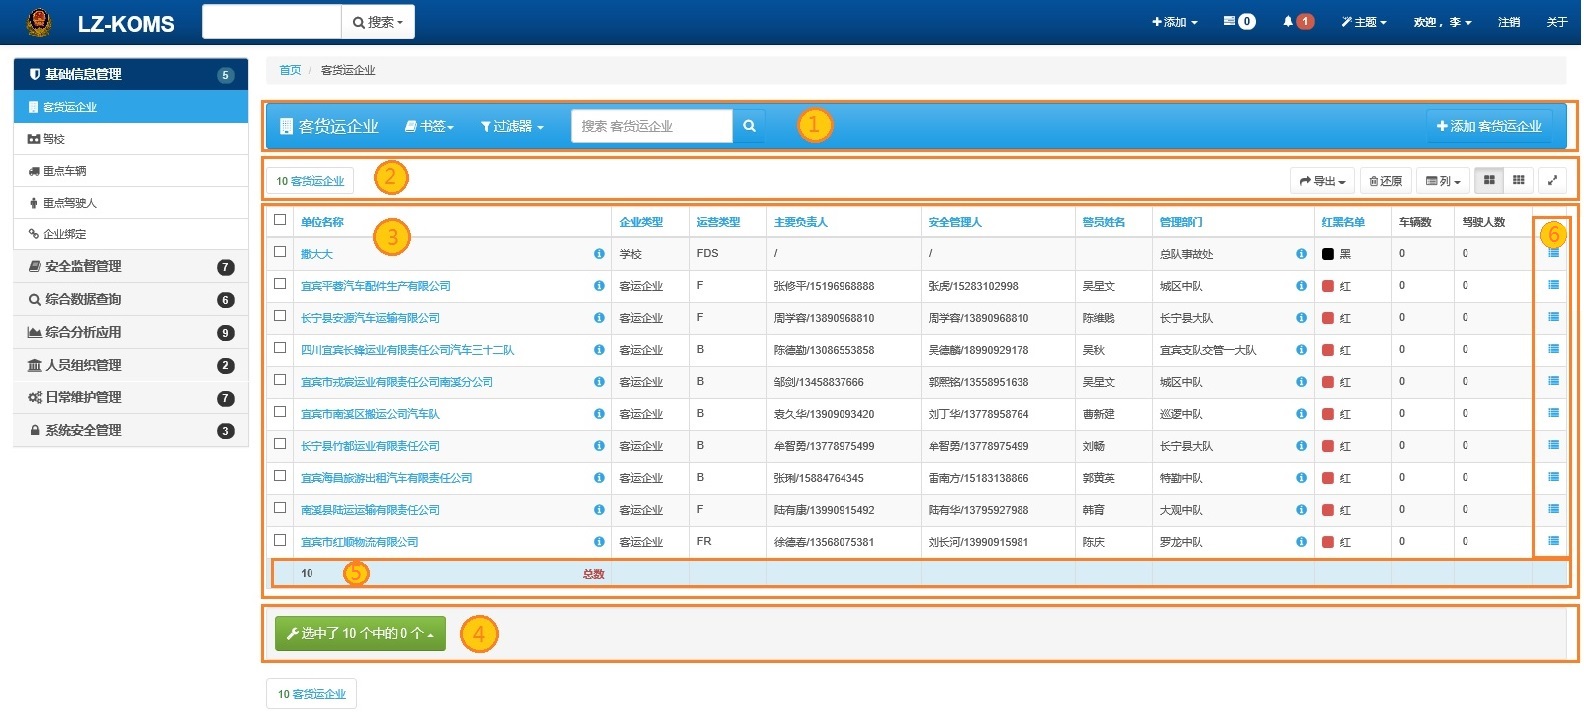Focus the 搜索 客货运企业 search field
The width and height of the screenshot is (1584, 716).
[x=652, y=126]
